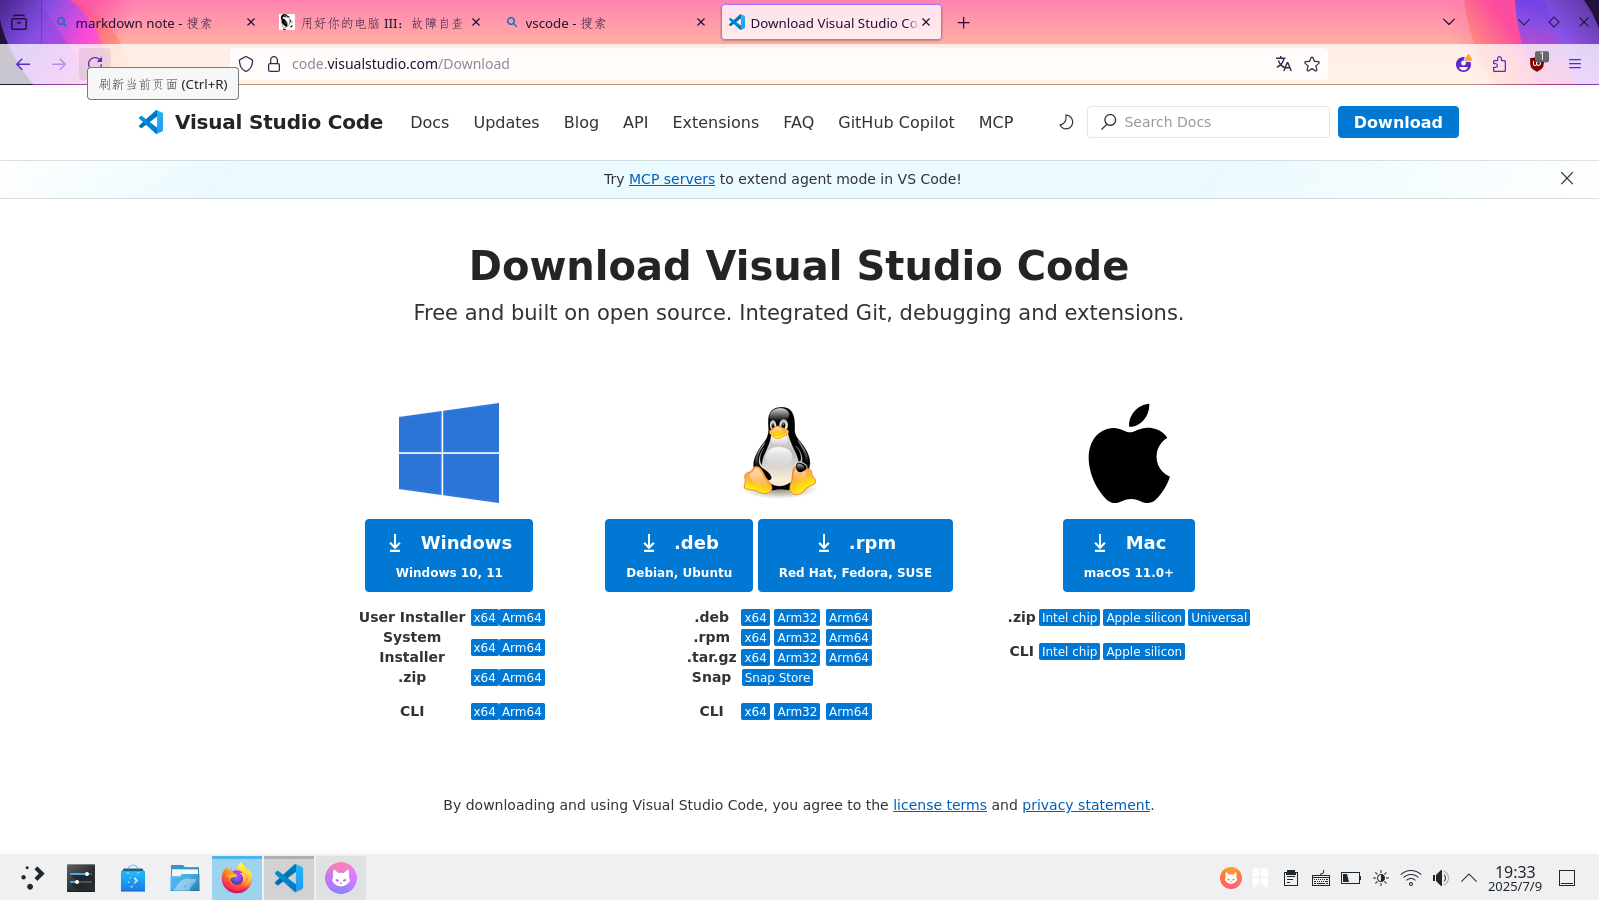This screenshot has width=1599, height=900.
Task: Select Linux CLI Arm32 download
Action: pyautogui.click(x=797, y=712)
